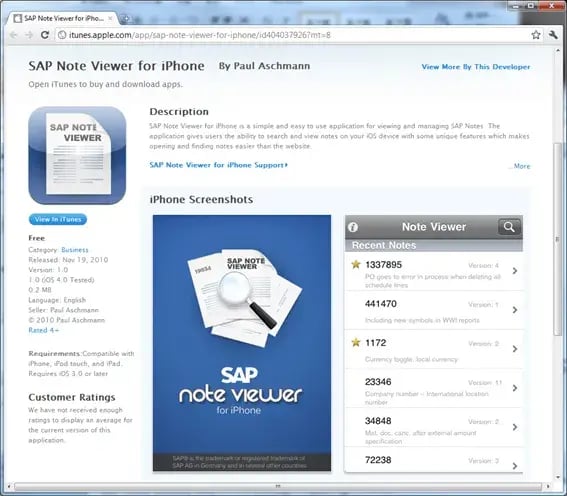Click the By Paul Aschmann developer text

point(264,66)
